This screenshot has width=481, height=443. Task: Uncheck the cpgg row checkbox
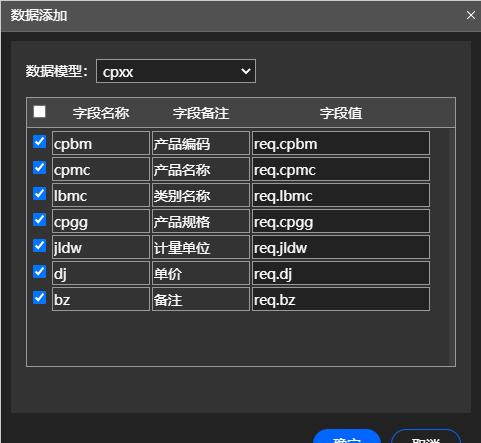[x=39, y=219]
